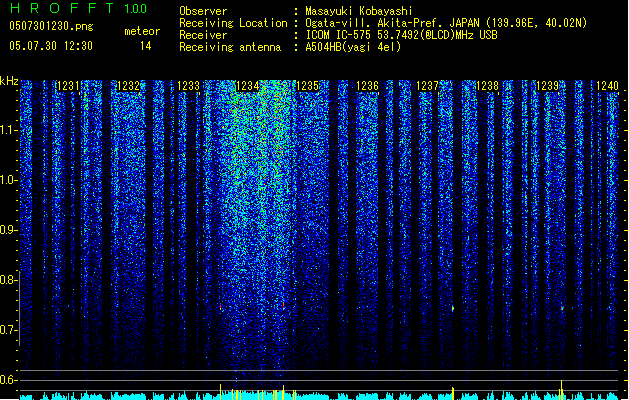Viewport: 629px width, 400px height.
Task: Click the 1233 time marker
Action: (188, 86)
